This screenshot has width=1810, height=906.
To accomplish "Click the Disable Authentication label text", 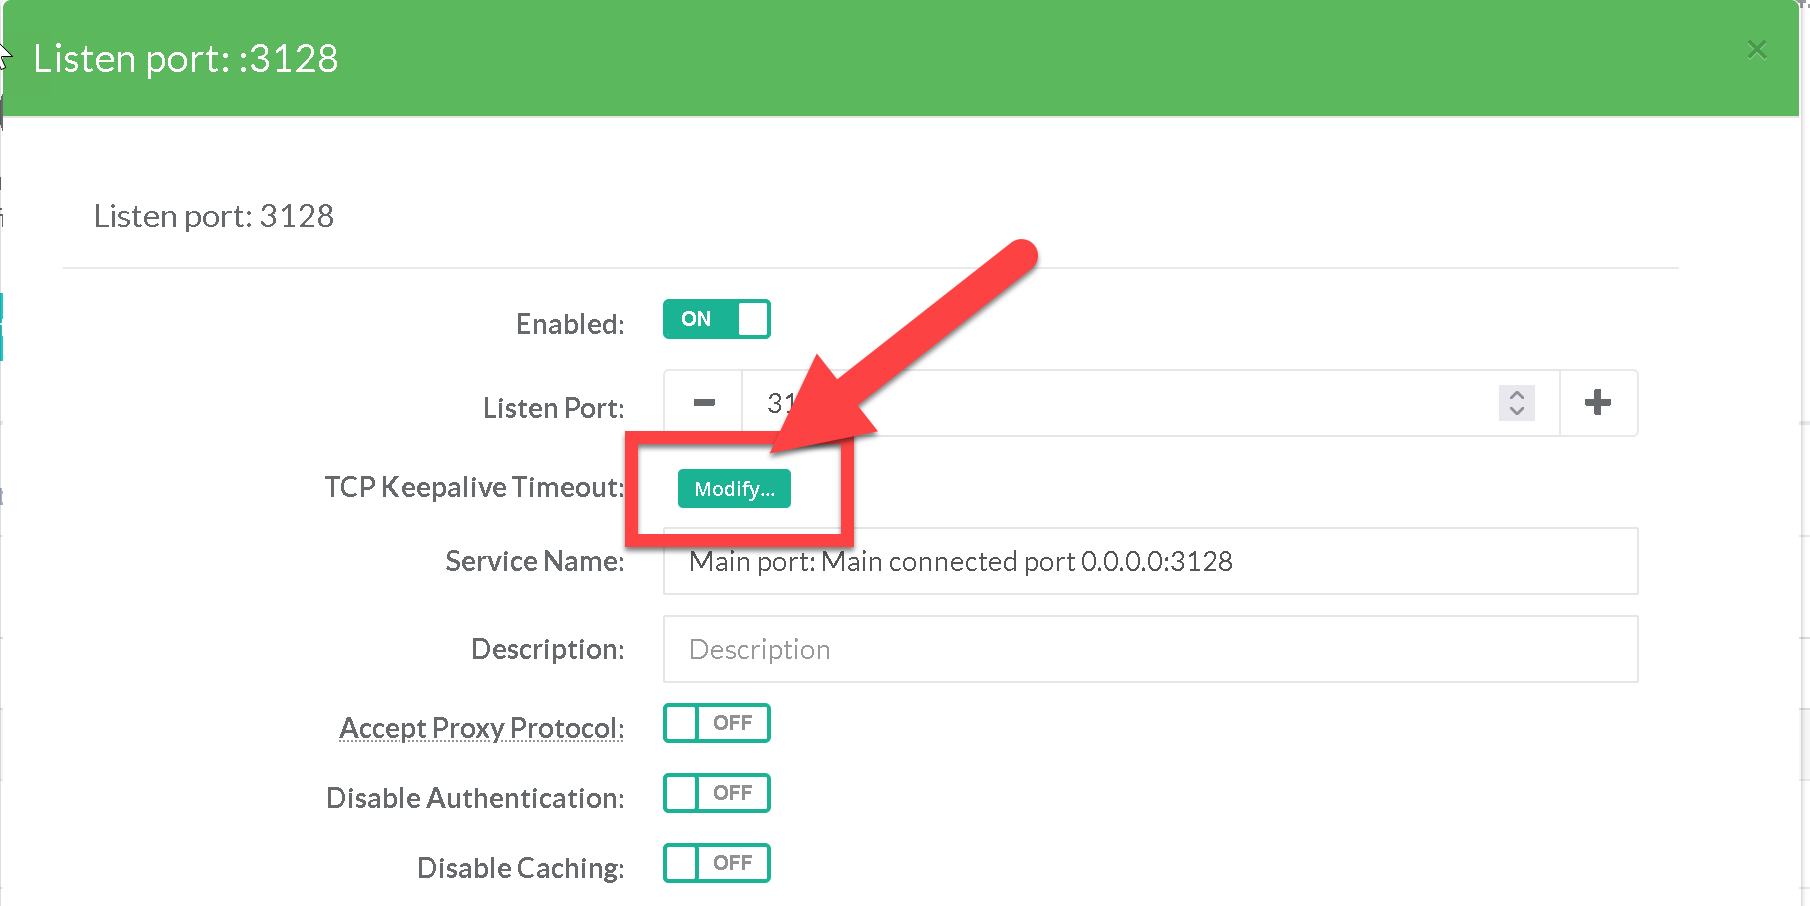I will click(475, 798).
